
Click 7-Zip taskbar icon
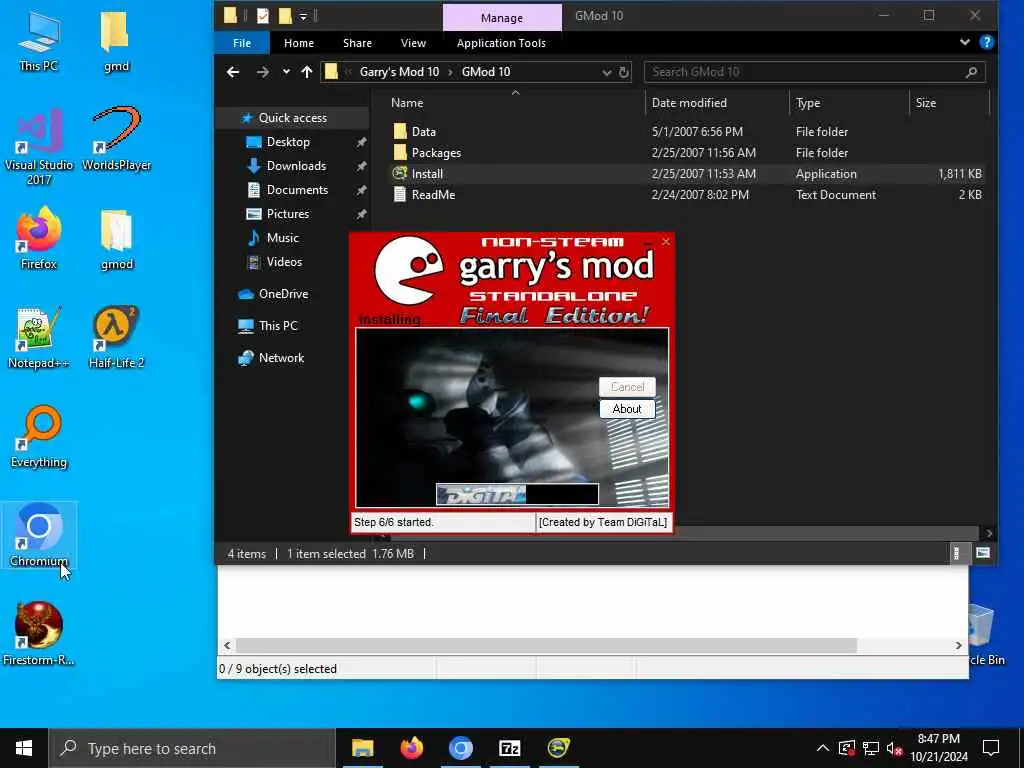click(509, 748)
